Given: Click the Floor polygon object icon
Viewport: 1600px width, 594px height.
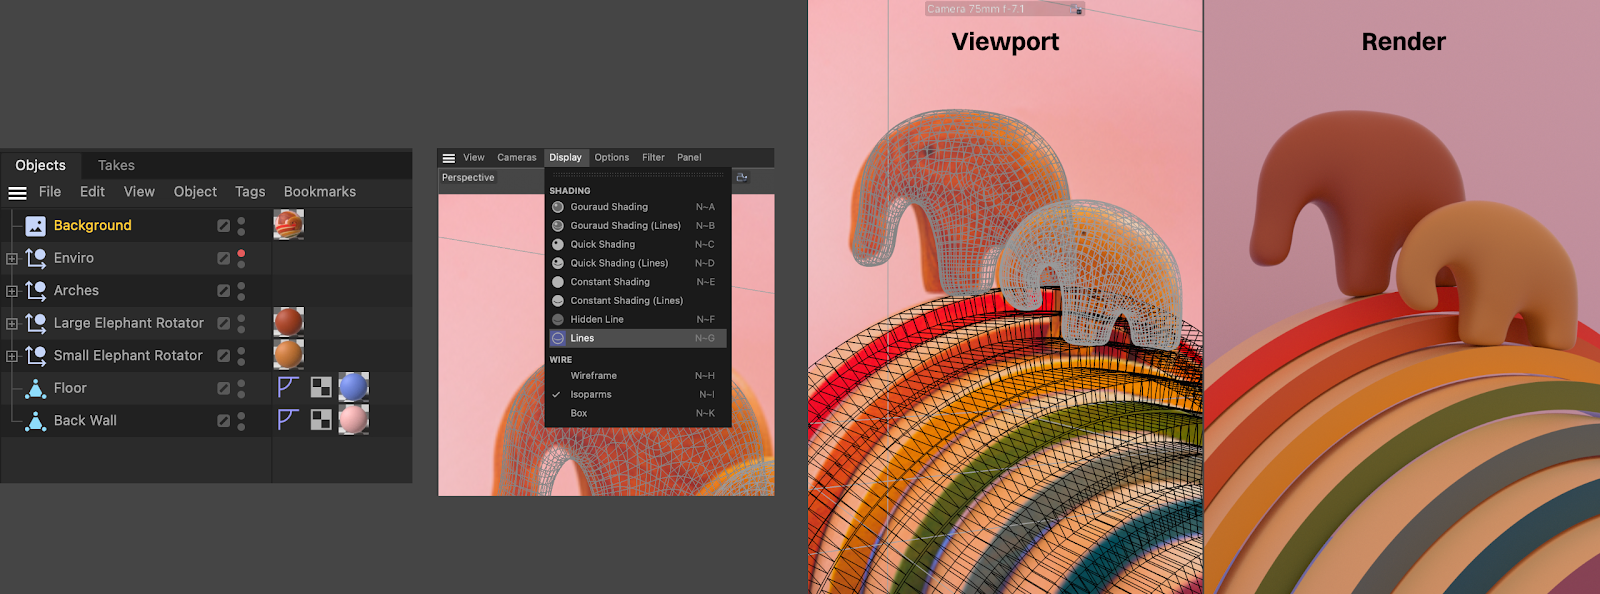Looking at the screenshot, I should tap(35, 389).
